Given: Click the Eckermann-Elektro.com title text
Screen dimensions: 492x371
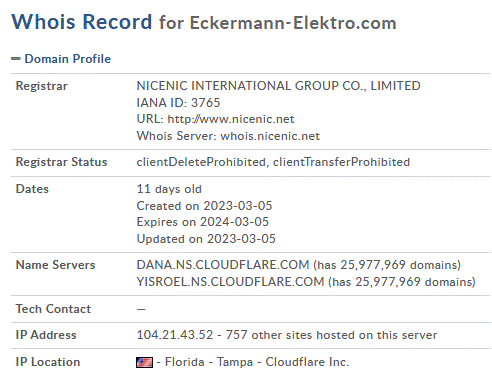Looking at the screenshot, I should pyautogui.click(x=293, y=23).
